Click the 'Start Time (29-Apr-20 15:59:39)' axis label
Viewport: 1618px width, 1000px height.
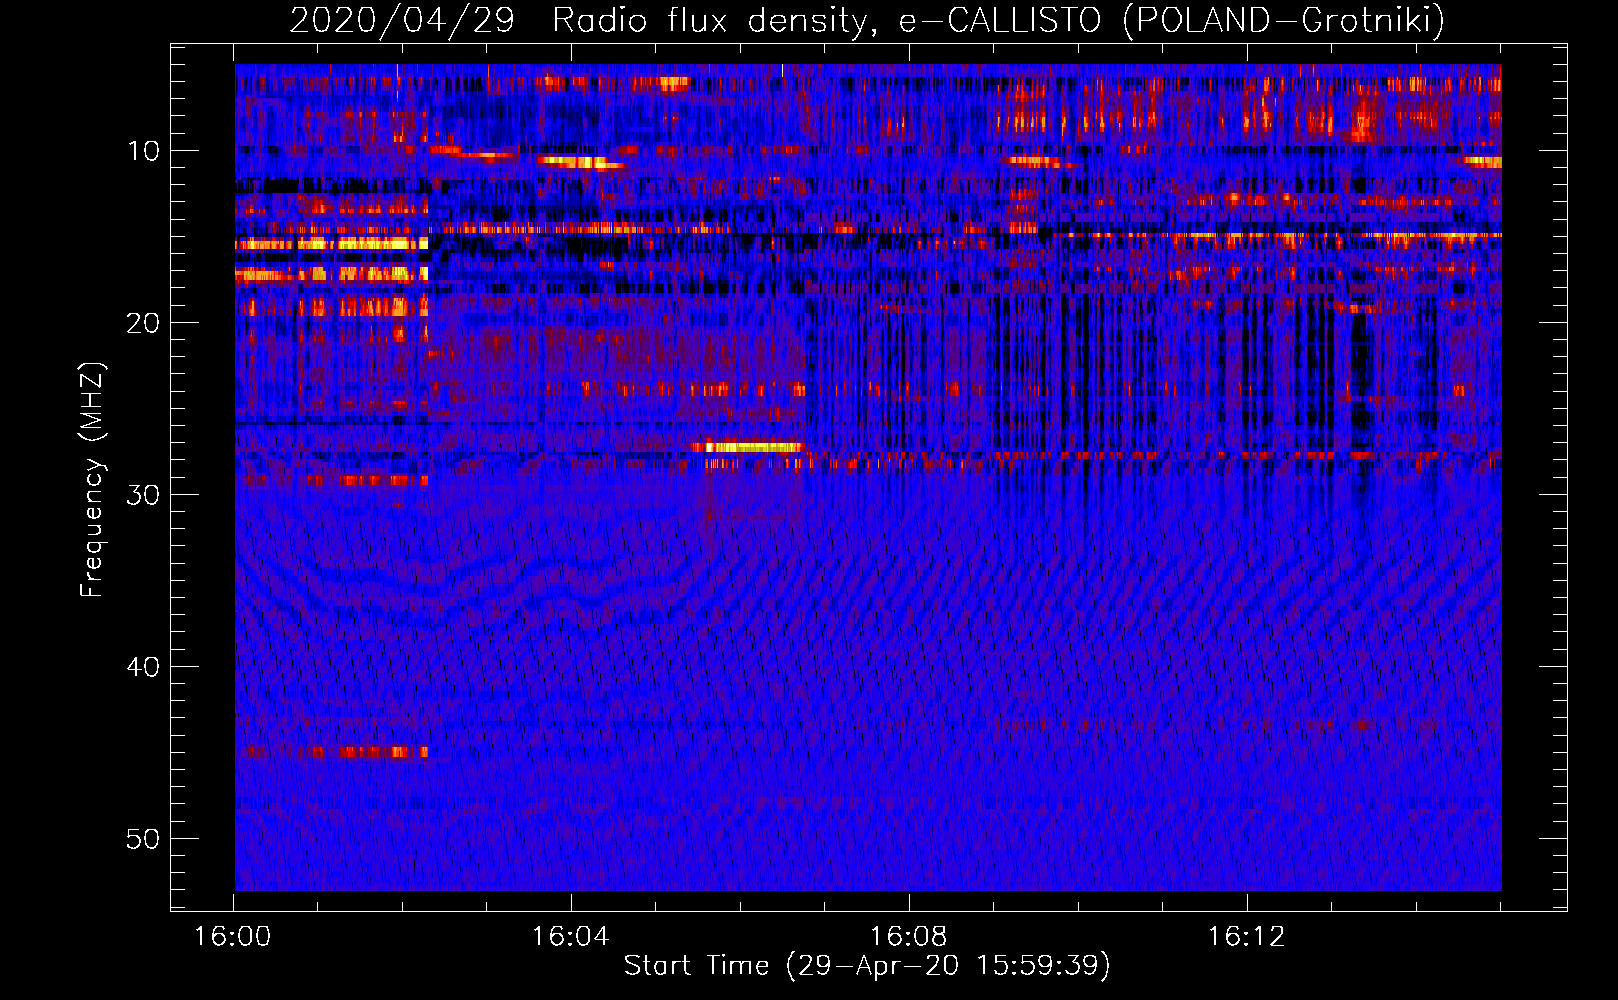click(867, 965)
